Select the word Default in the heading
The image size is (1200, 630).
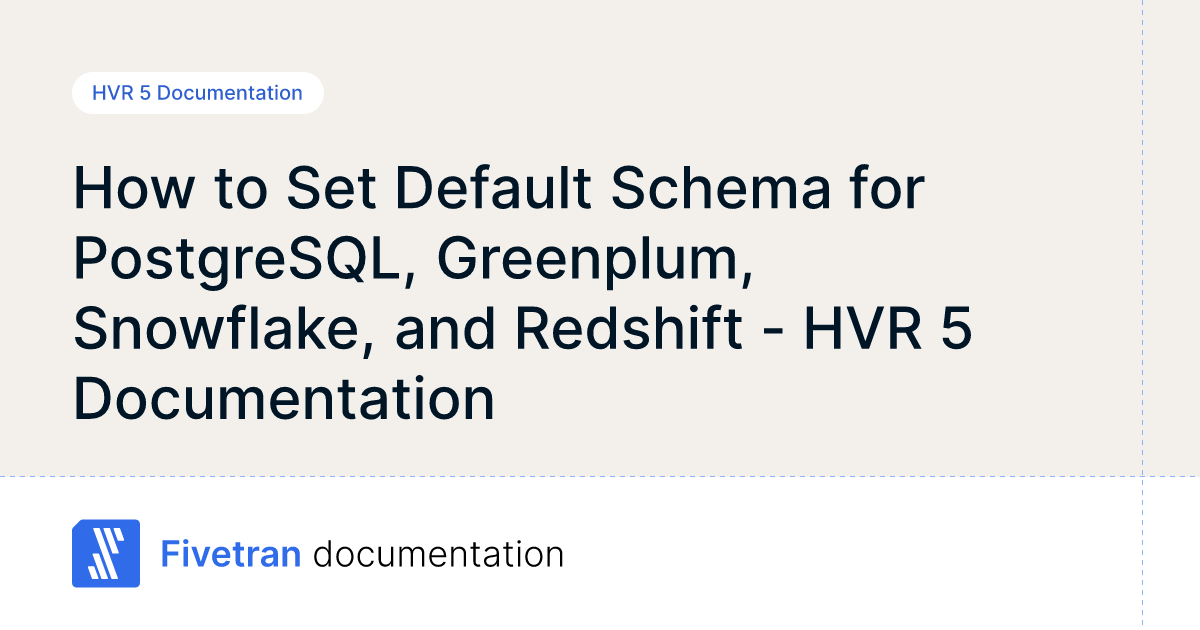click(482, 190)
